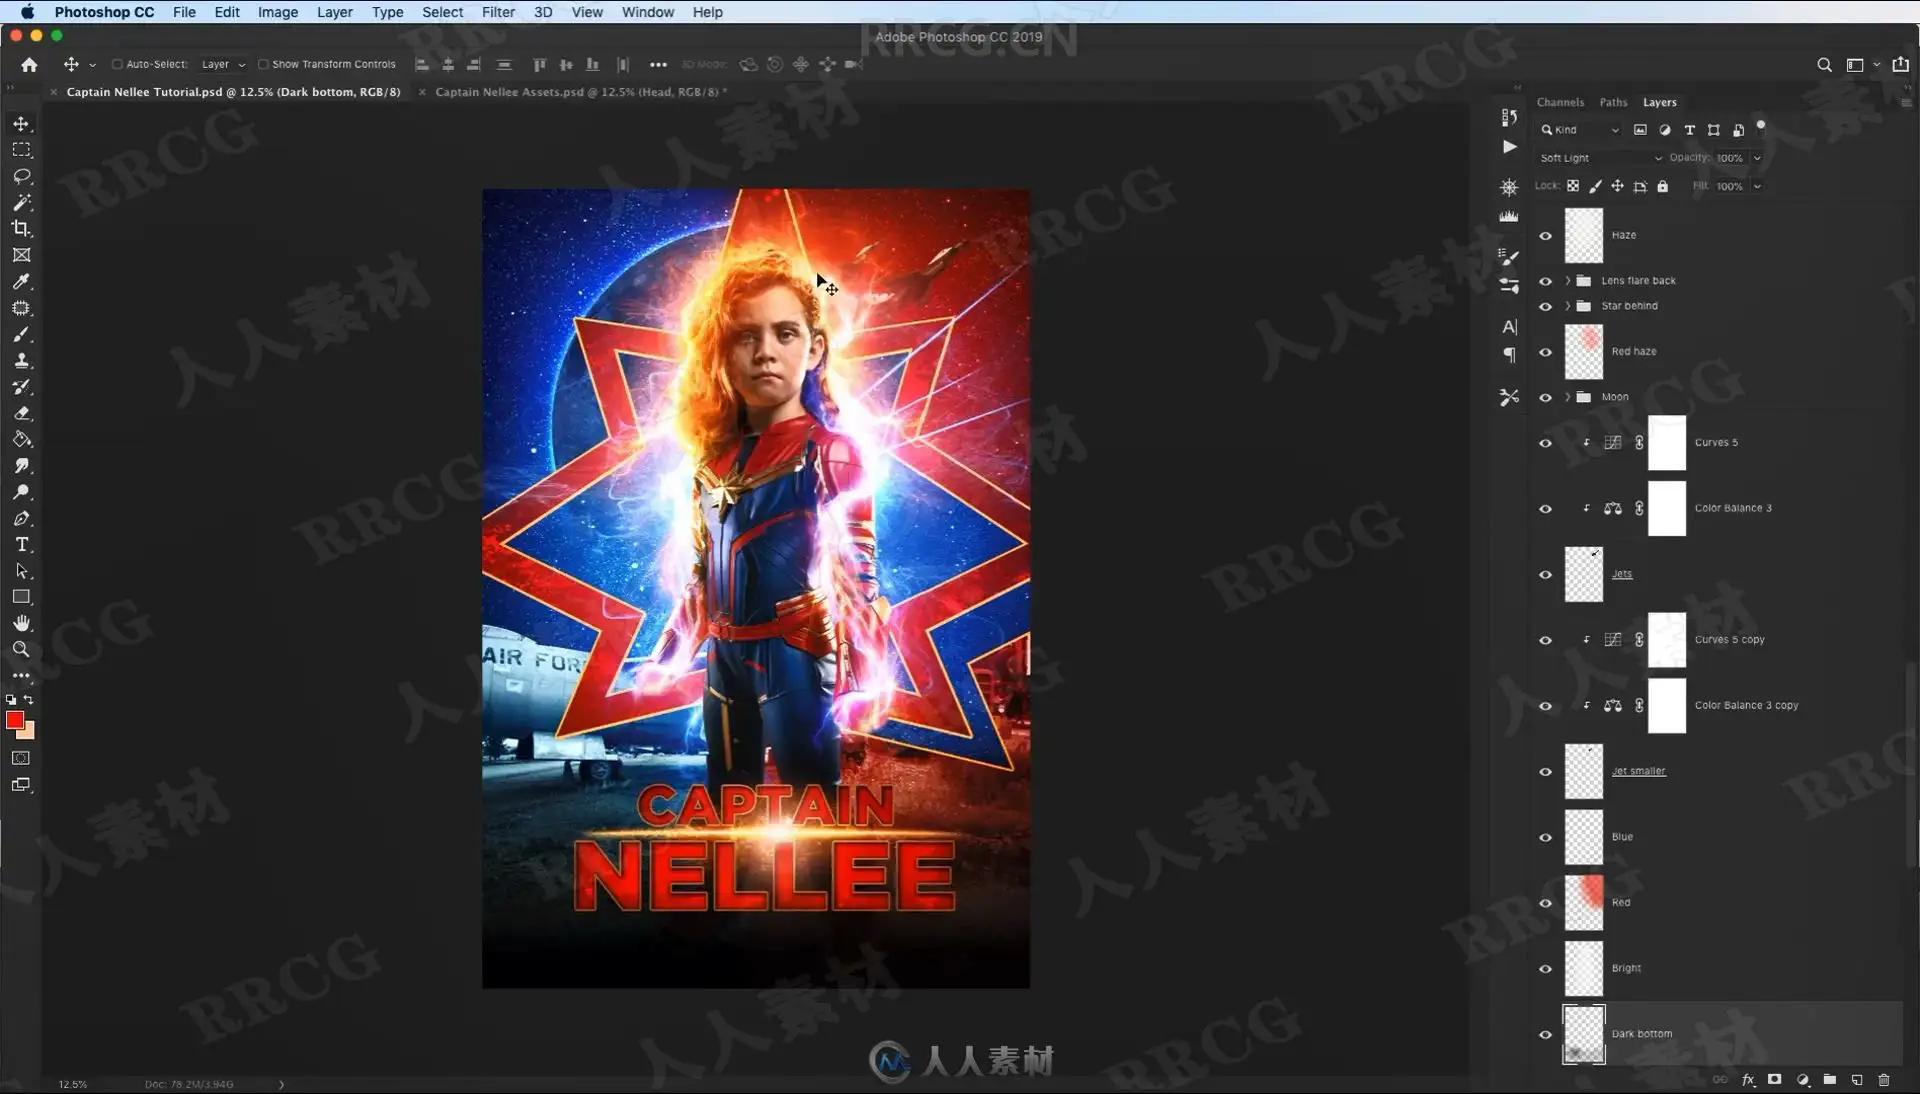Select the Clone Stamp tool
The image size is (1920, 1094).
coord(21,361)
